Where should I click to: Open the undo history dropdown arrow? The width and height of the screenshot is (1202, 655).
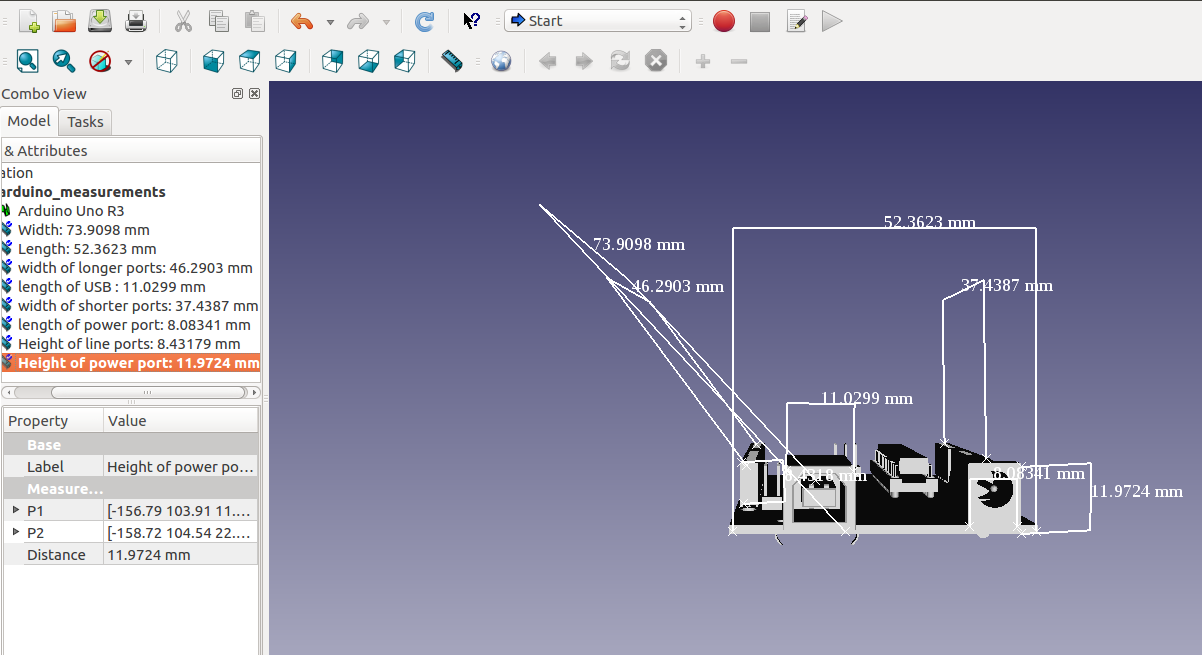[x=330, y=21]
